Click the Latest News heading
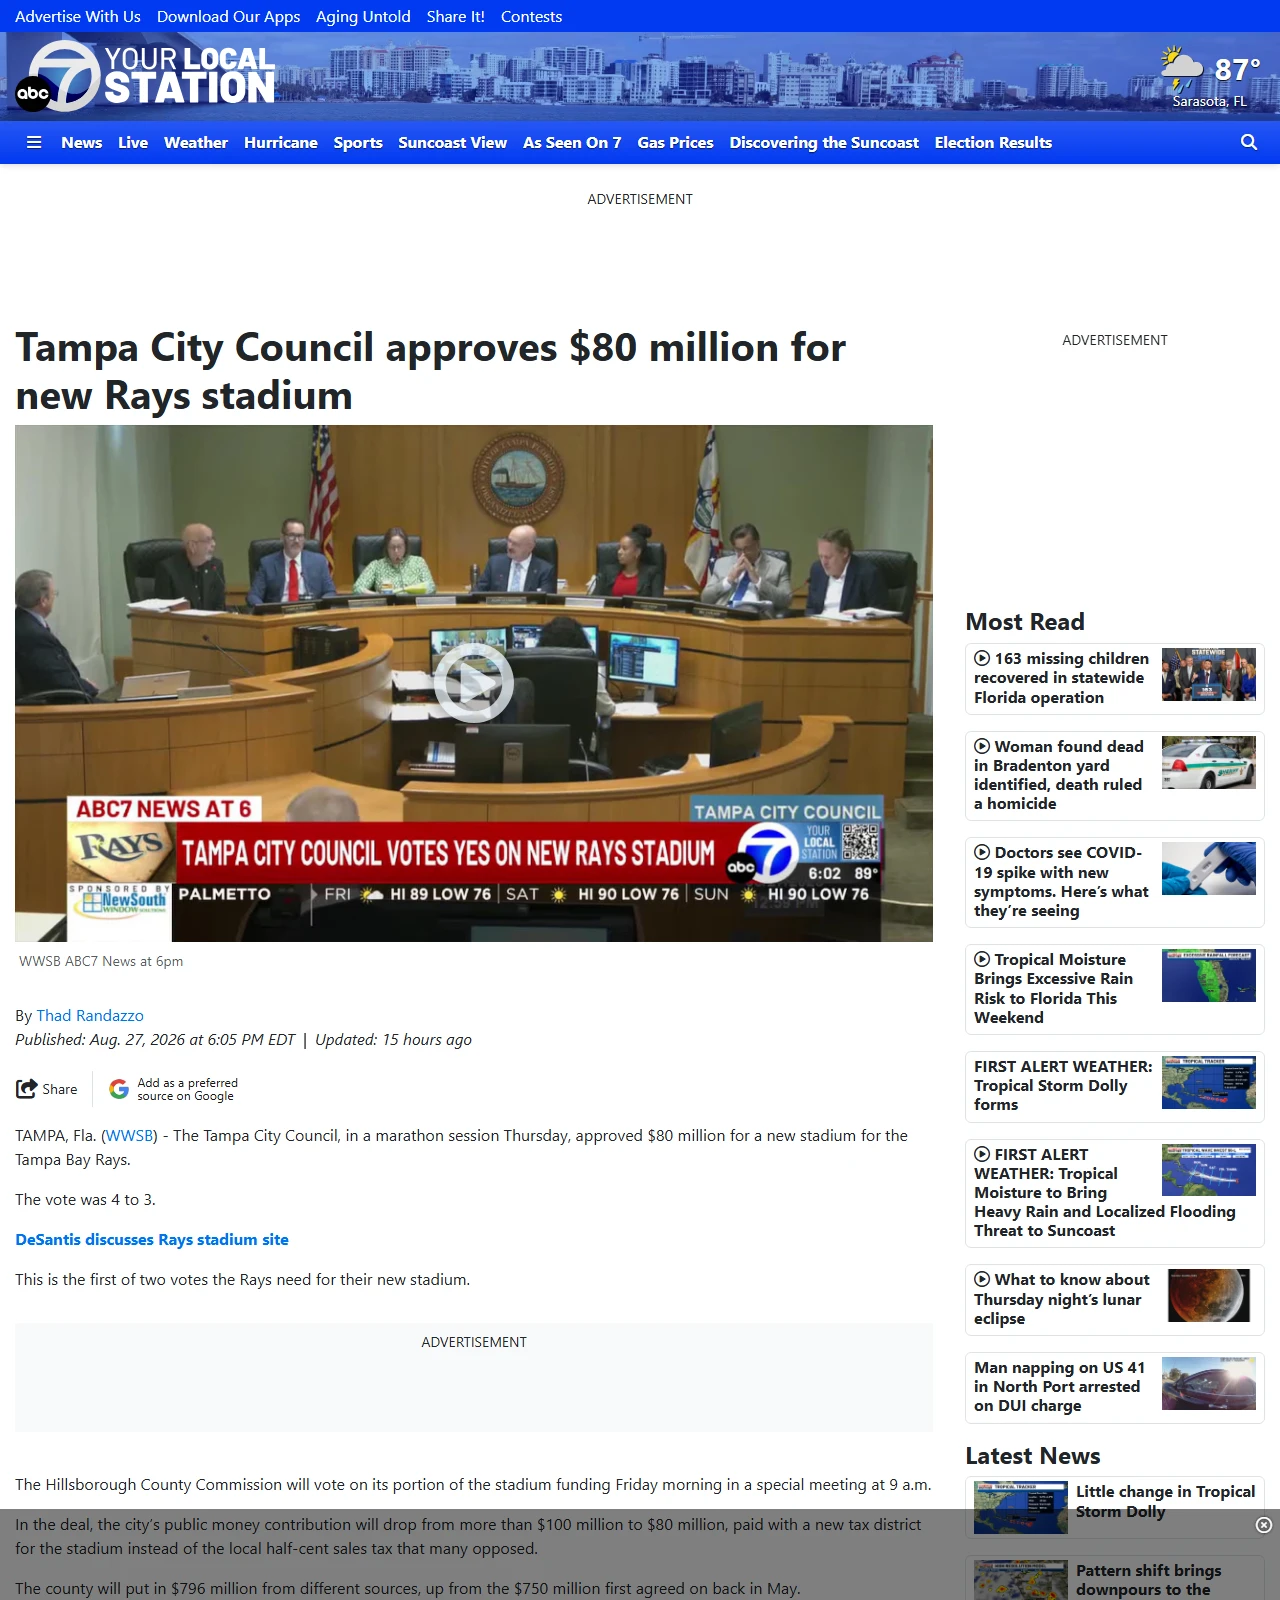 coord(1033,1455)
